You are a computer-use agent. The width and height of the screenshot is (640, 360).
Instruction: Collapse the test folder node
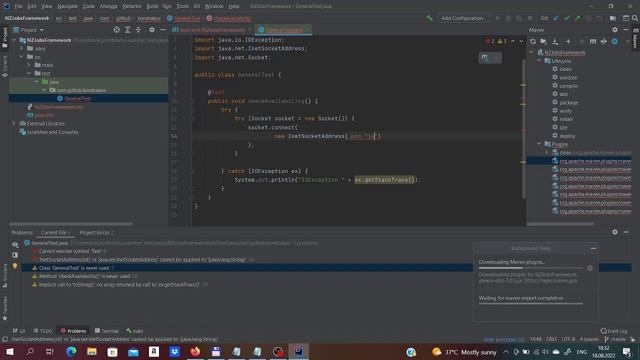click(x=29, y=73)
